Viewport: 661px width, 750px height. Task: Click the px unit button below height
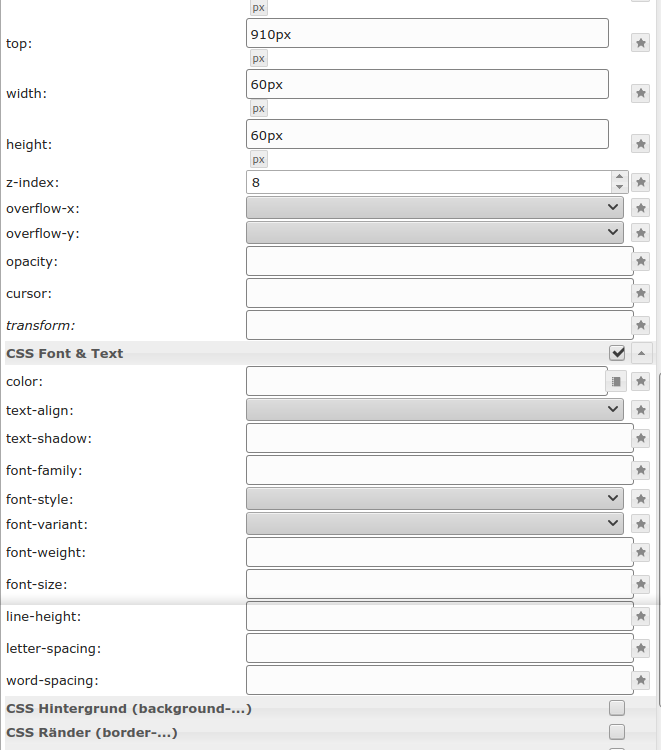(258, 159)
